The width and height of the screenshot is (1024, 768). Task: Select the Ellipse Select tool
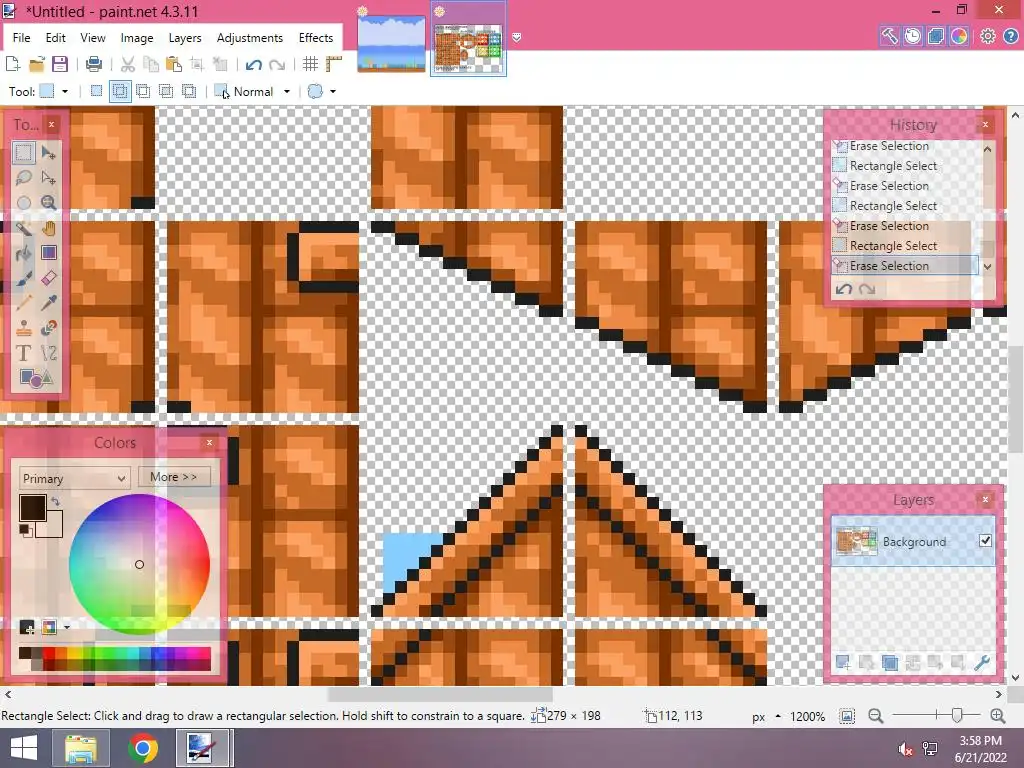24,202
